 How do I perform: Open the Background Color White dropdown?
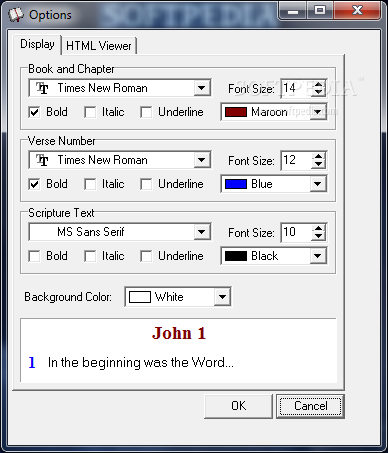coord(222,297)
